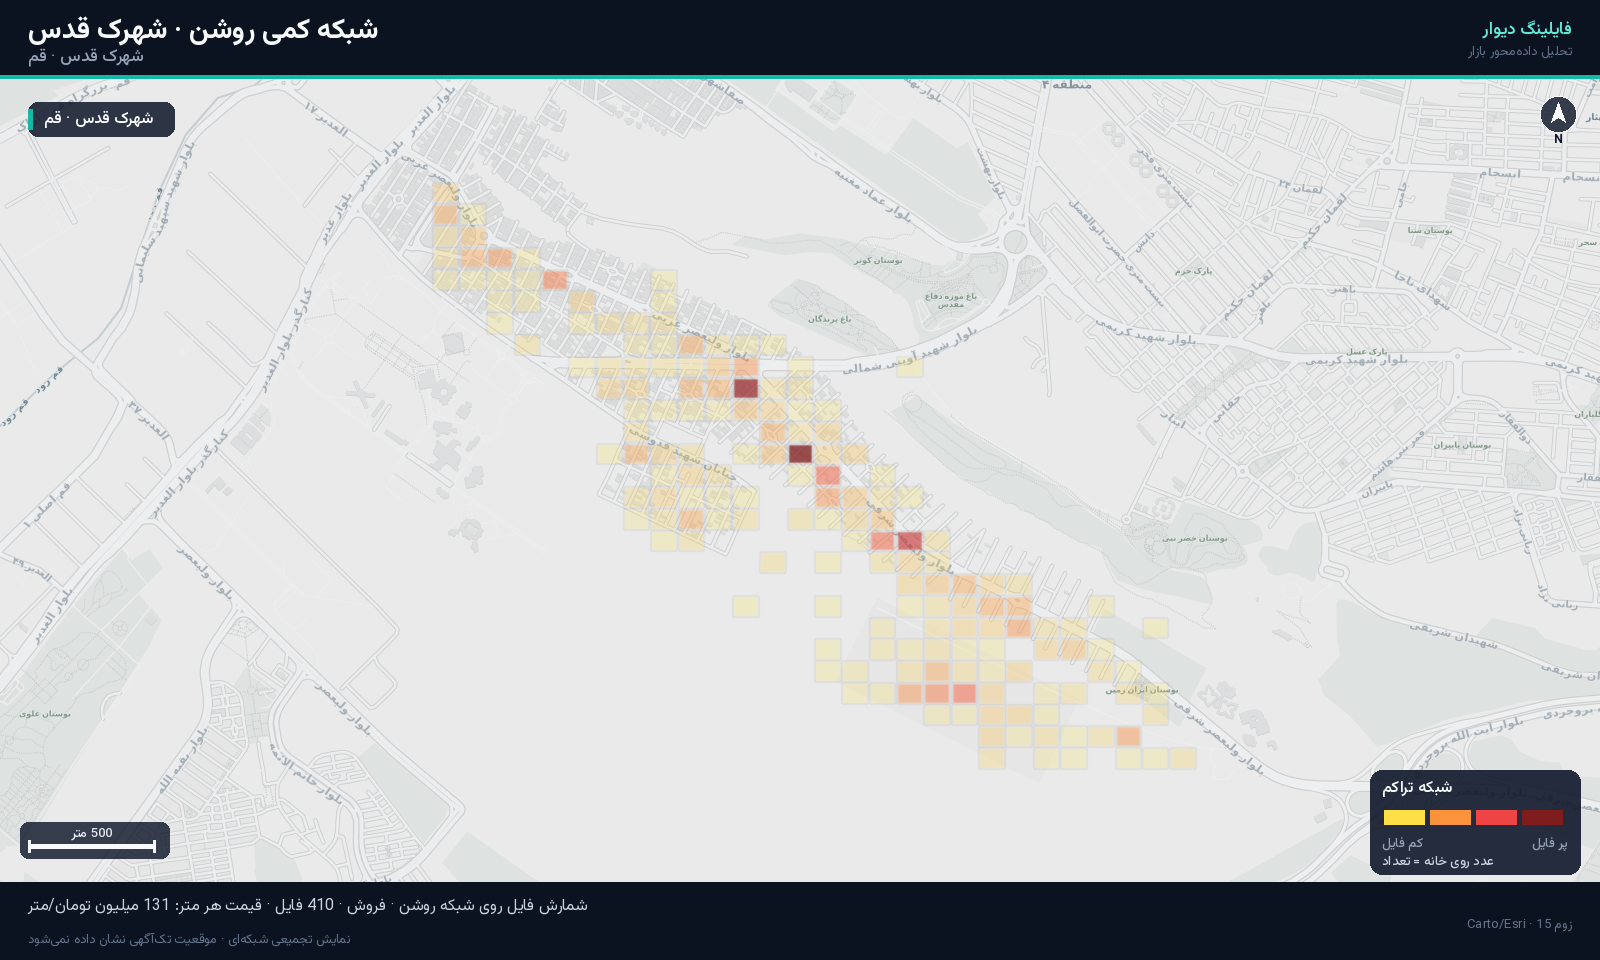Click the باغ پرندگان map label
The width and height of the screenshot is (1600, 960).
(x=830, y=319)
